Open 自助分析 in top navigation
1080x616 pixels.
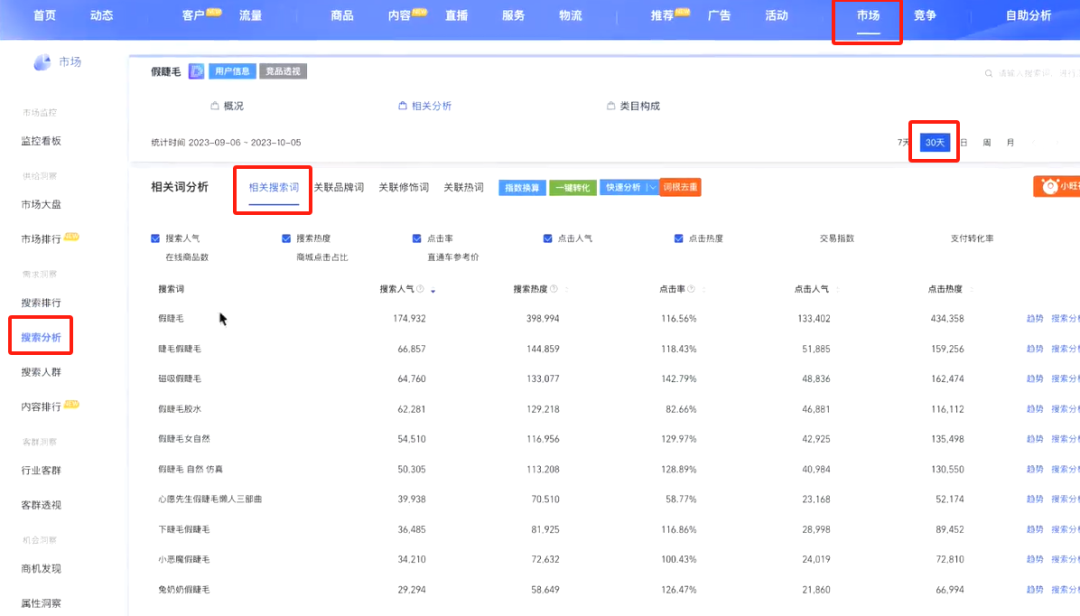point(1028,16)
